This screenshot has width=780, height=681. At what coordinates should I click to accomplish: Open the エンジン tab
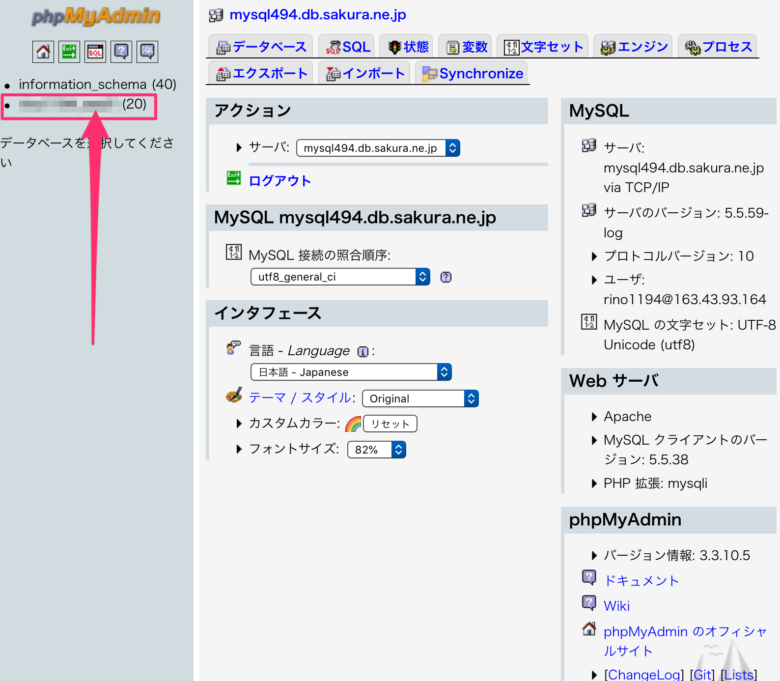point(633,47)
